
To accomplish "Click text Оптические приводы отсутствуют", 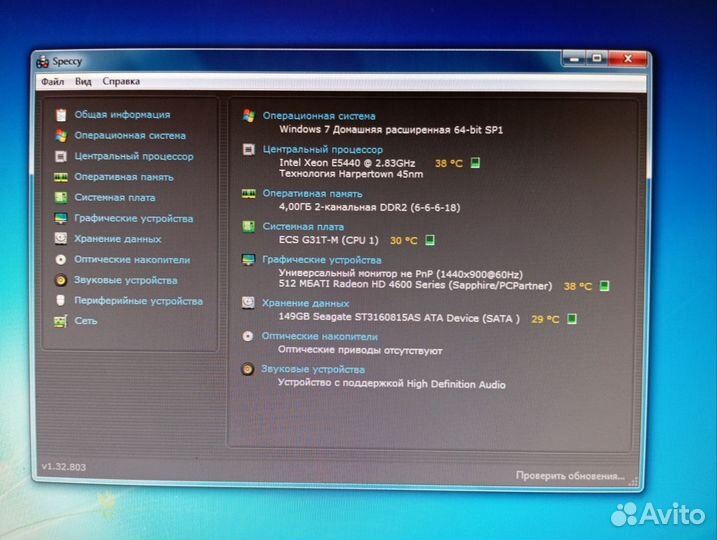I will (x=360, y=350).
